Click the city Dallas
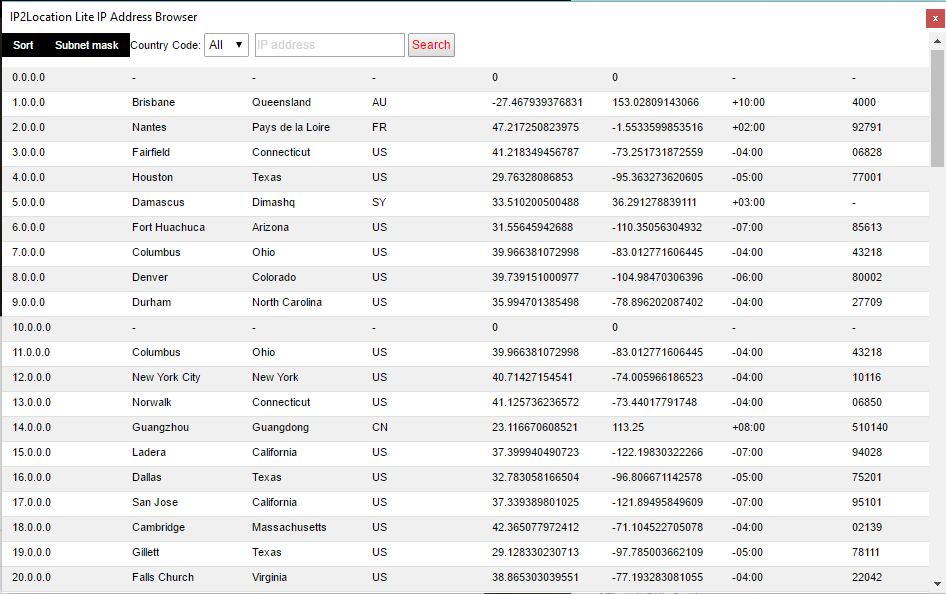 [x=147, y=478]
